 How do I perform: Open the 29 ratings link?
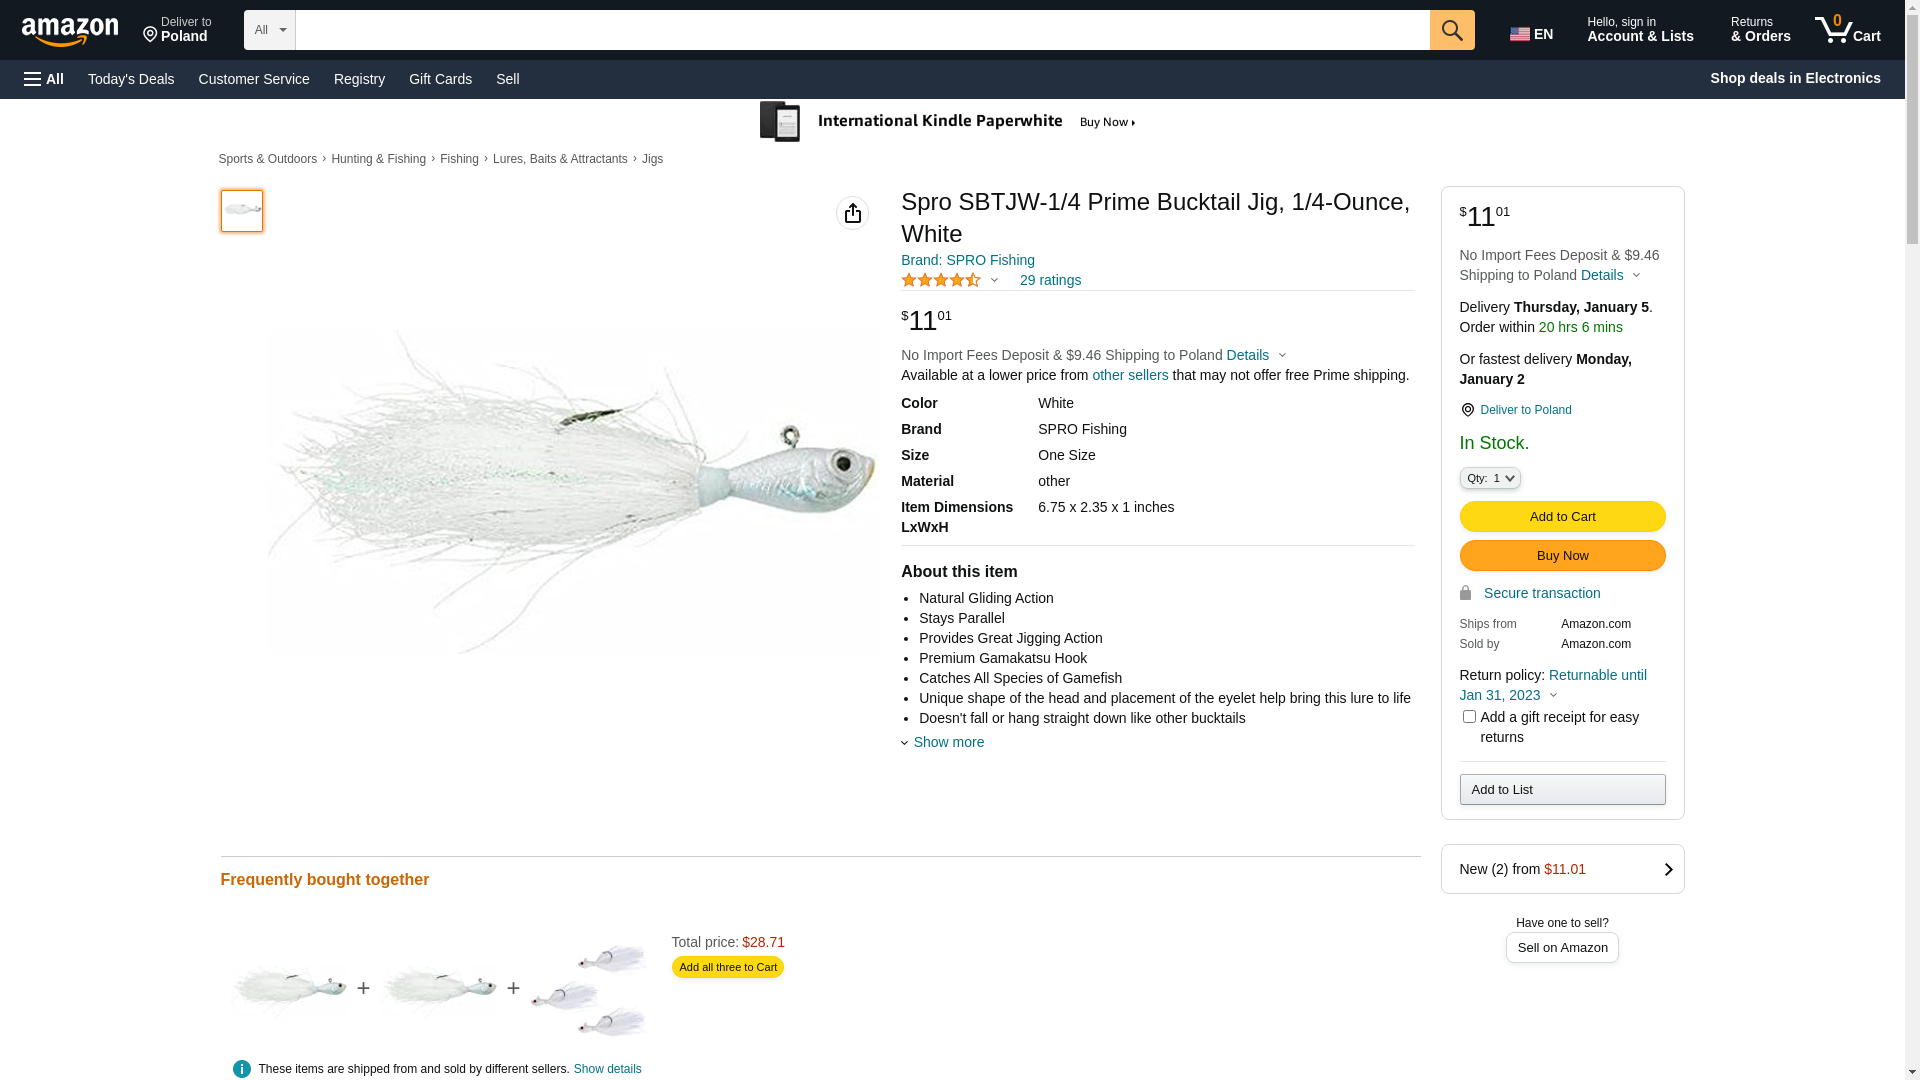[x=1050, y=281]
